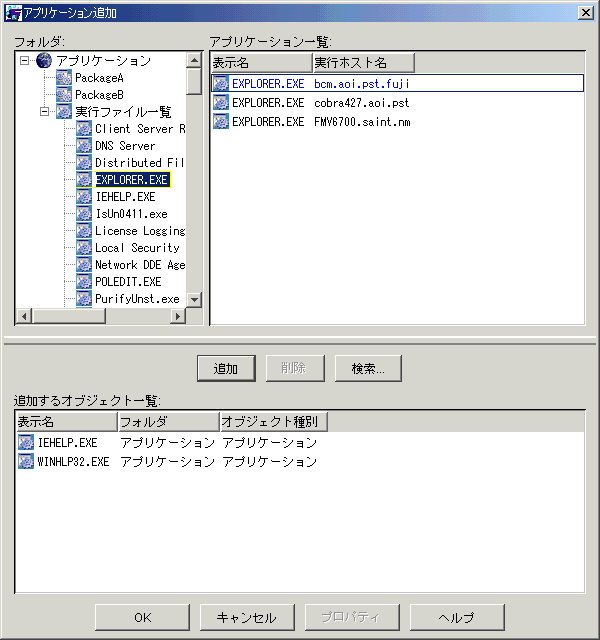
Task: Click the PackageB icon in folder tree
Action: [64, 95]
